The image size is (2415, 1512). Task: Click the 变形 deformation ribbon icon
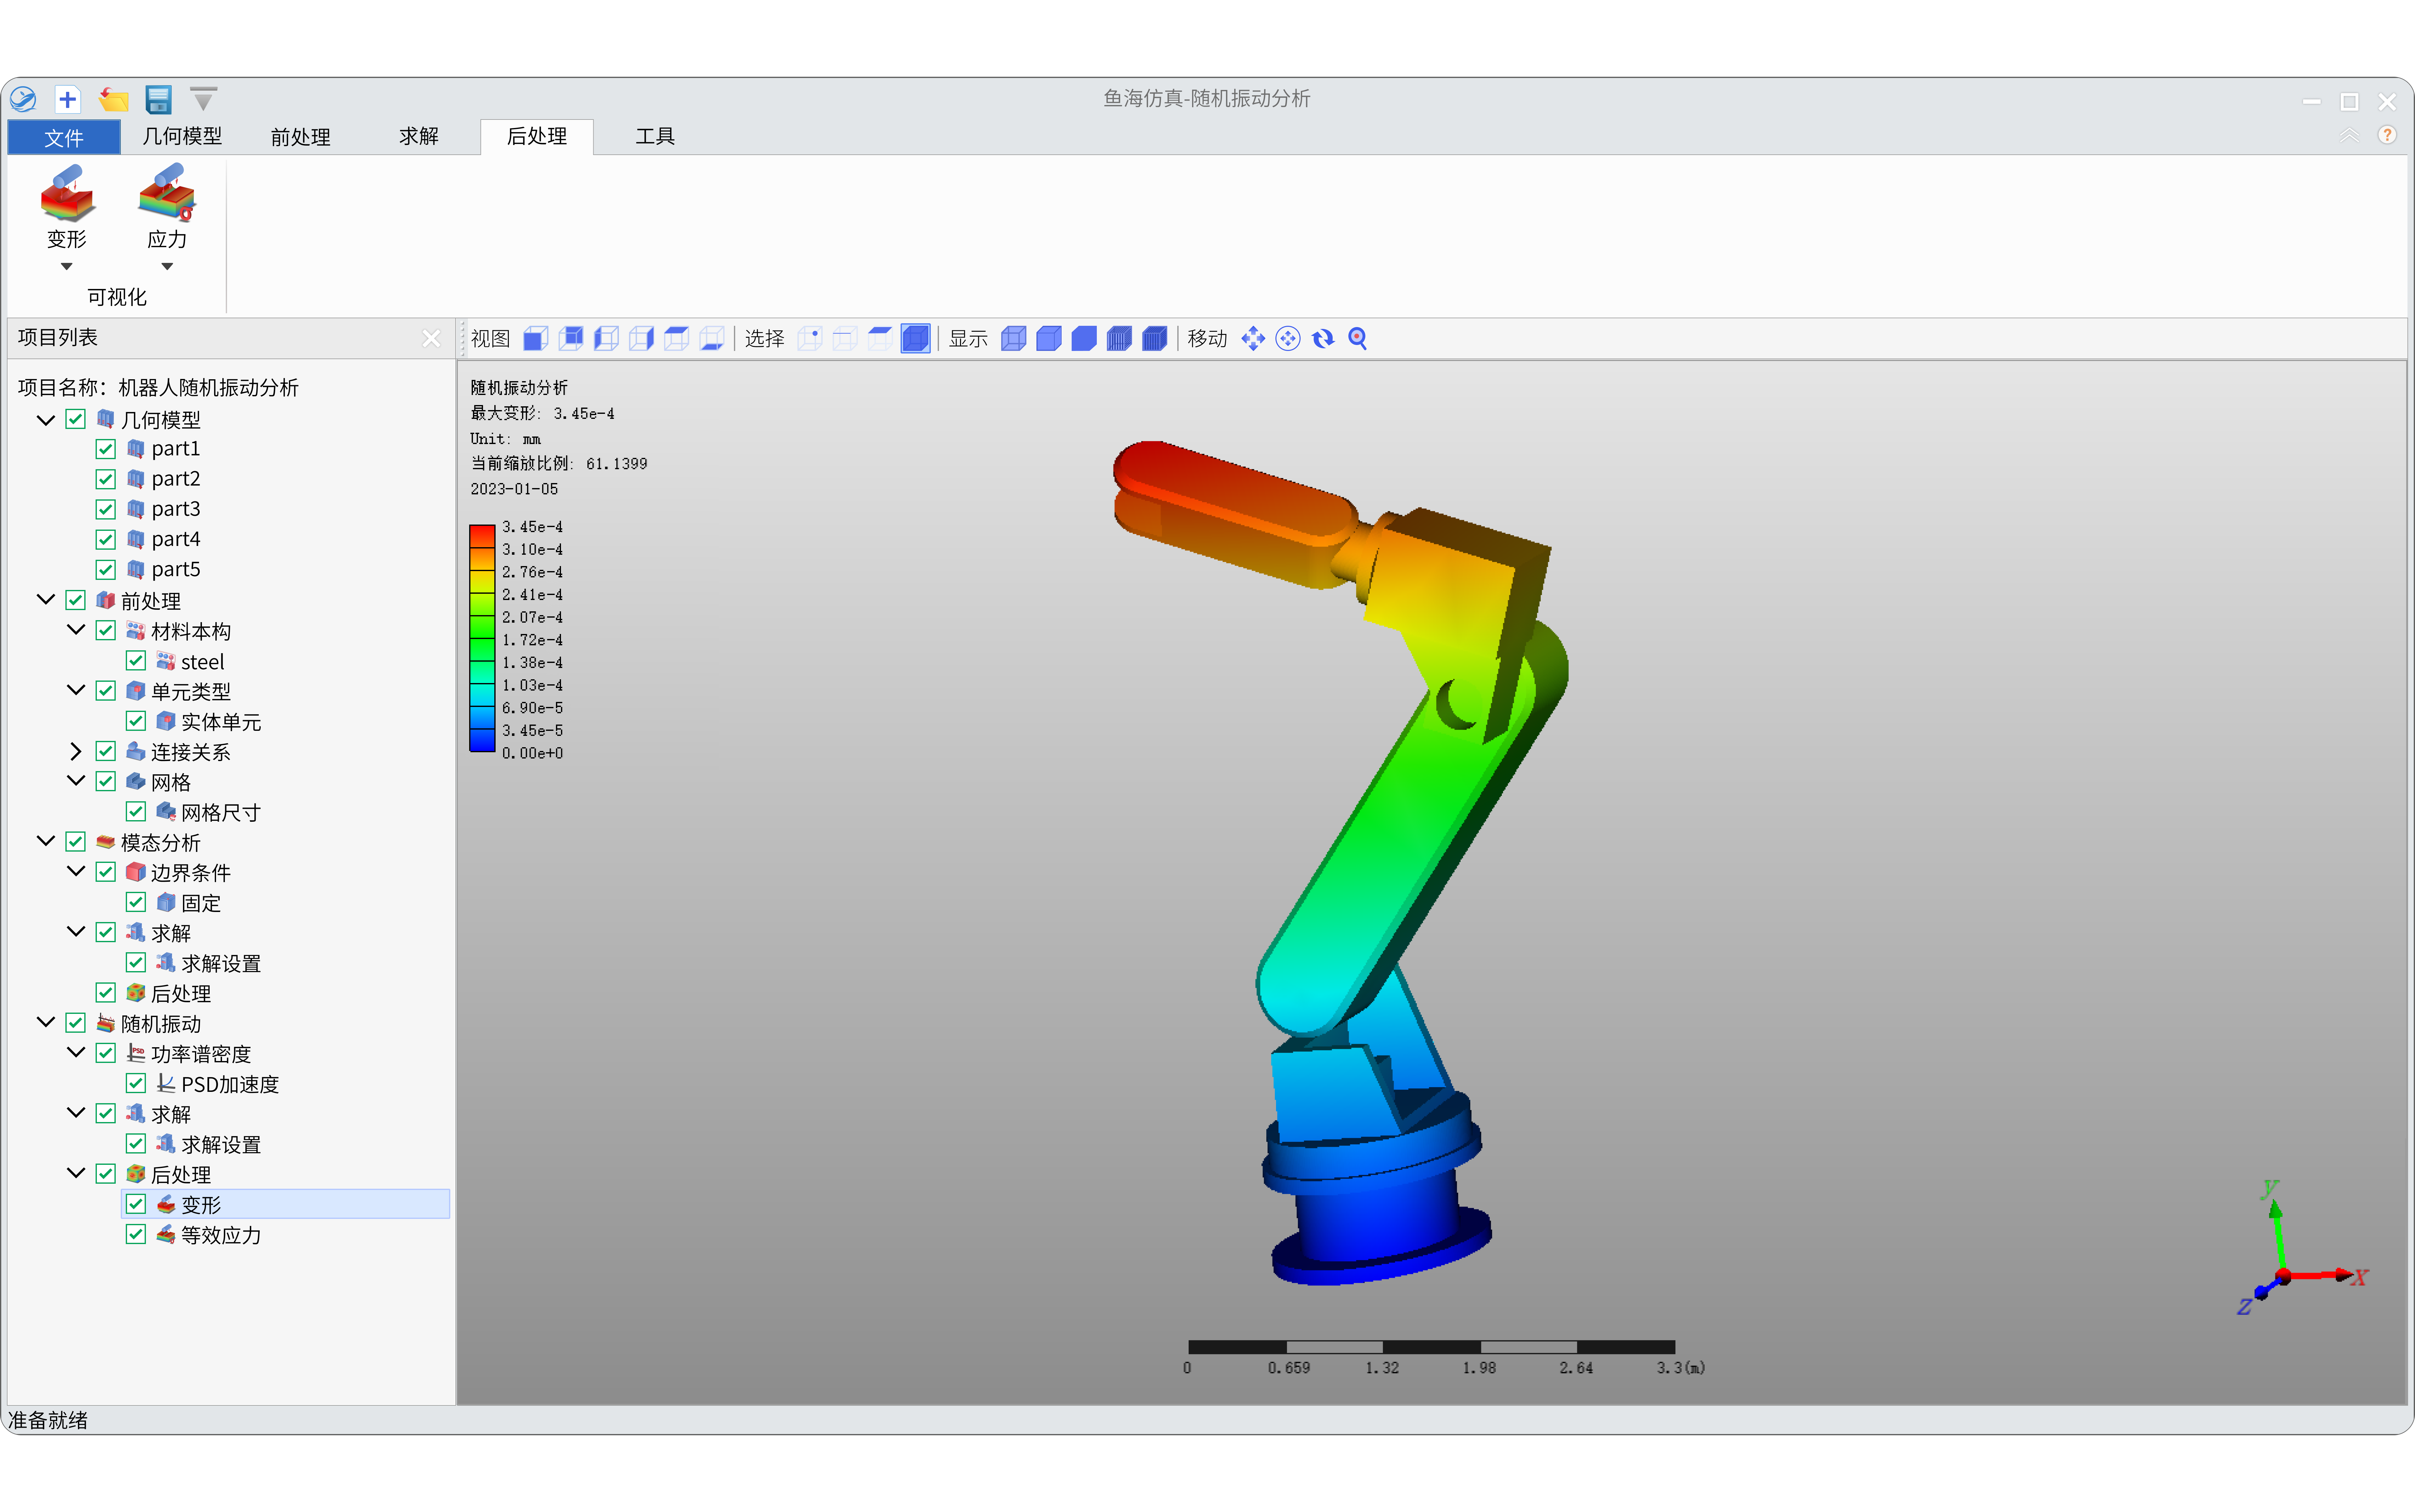pos(67,193)
